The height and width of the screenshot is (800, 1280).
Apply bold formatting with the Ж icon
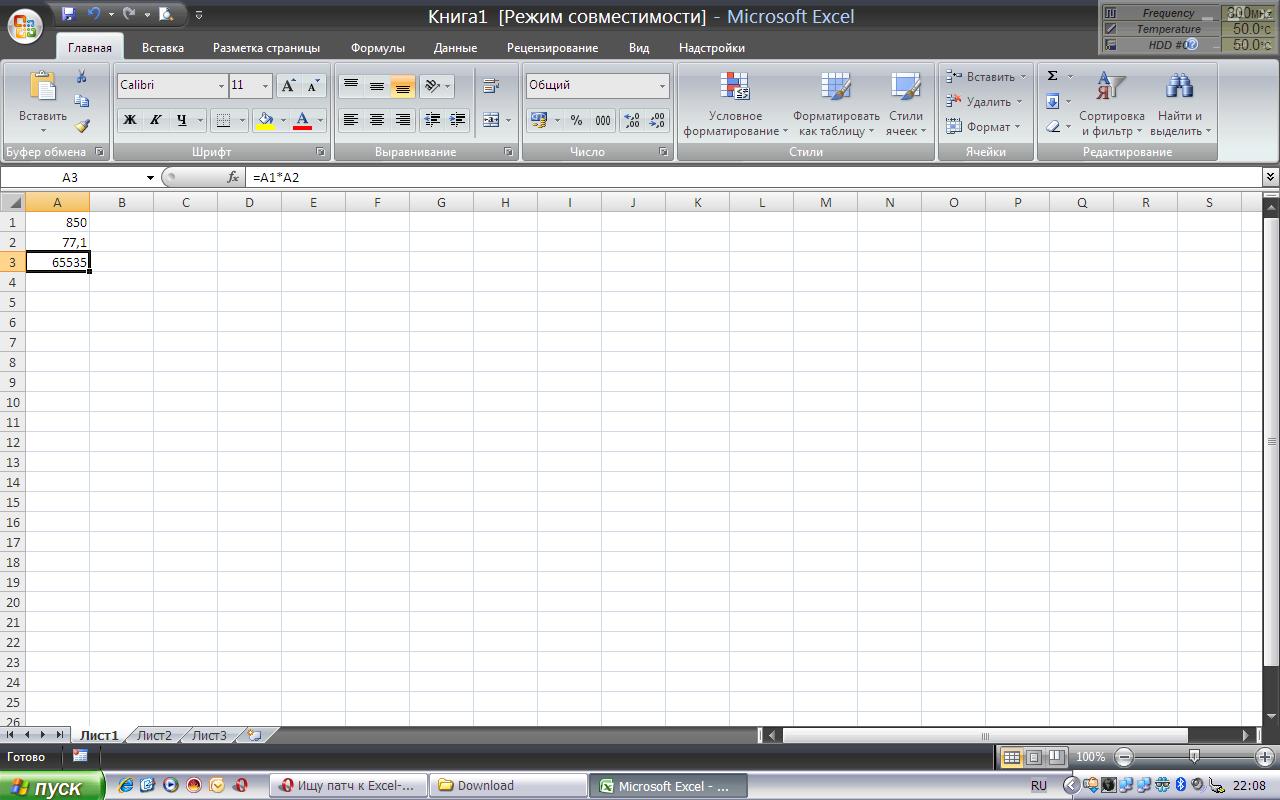click(129, 120)
